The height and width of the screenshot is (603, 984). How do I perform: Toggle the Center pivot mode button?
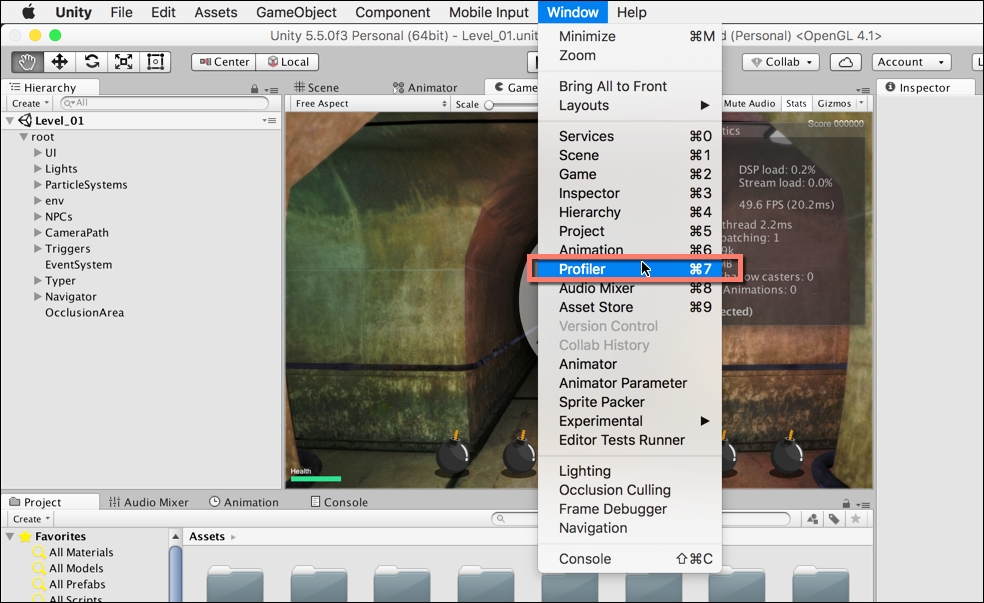point(224,62)
